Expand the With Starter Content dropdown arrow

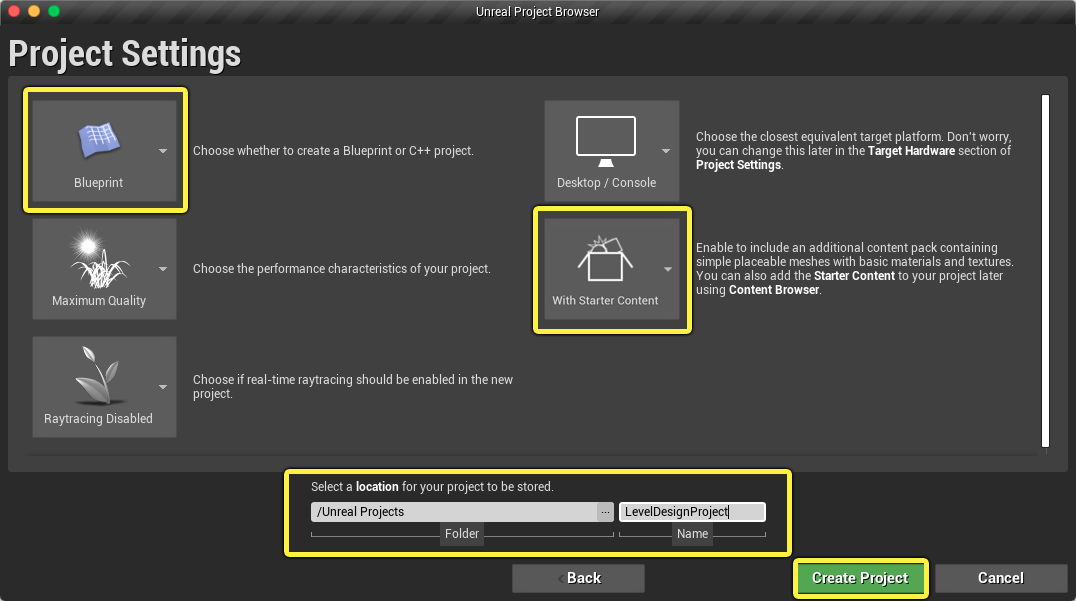click(668, 269)
